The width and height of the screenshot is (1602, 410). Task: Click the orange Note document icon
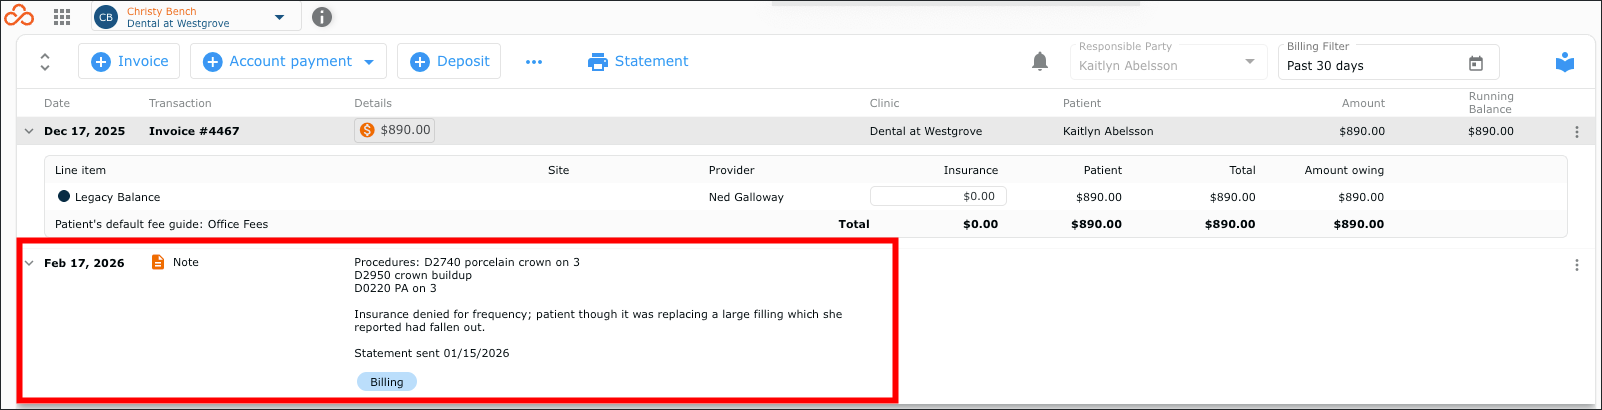157,262
